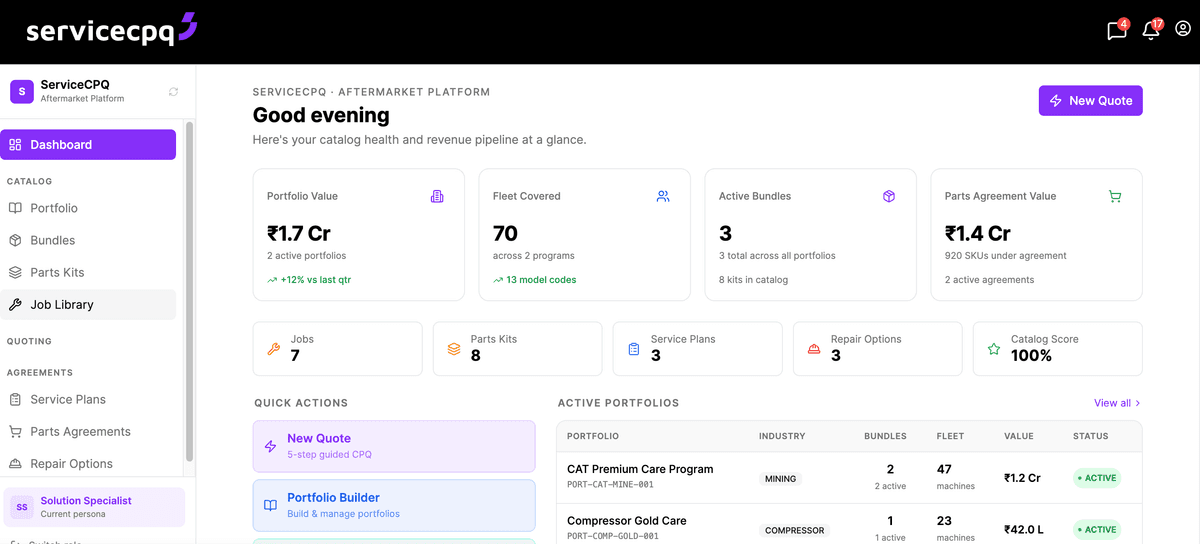Click the 47 machines fleet cell
The image size is (1200, 544).
point(955,477)
